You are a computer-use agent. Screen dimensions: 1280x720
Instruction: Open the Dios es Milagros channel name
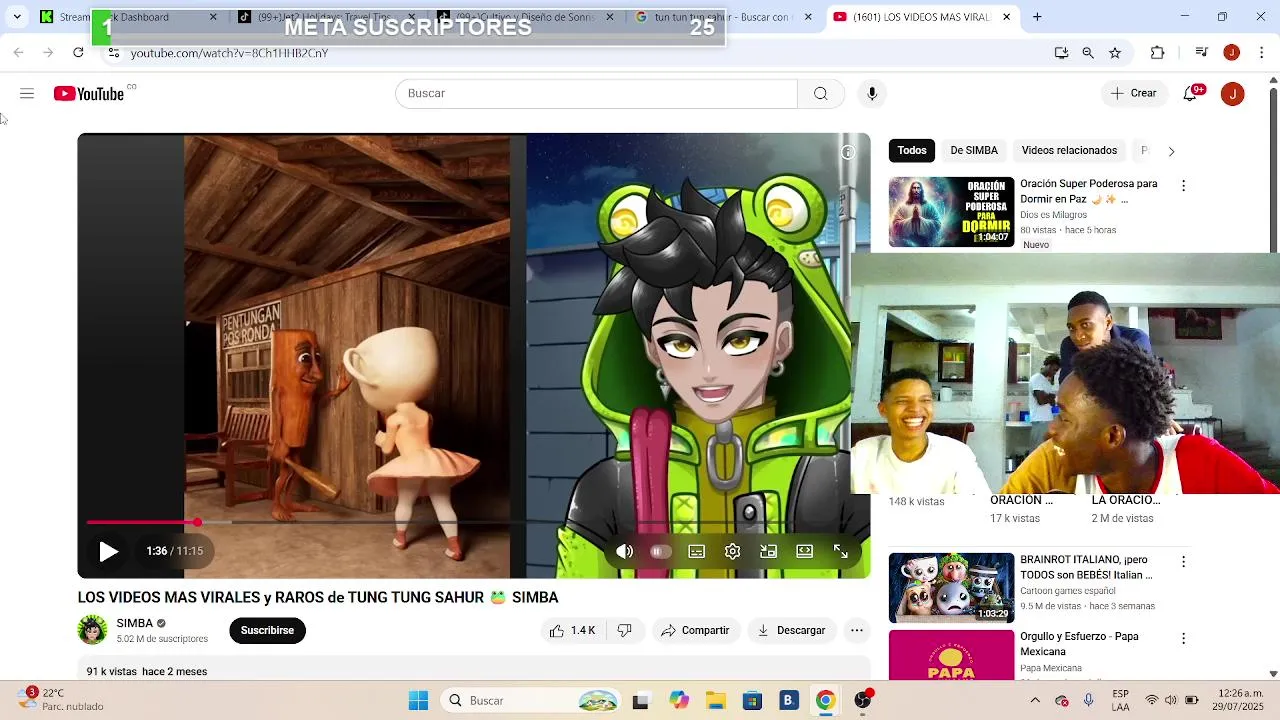(1053, 215)
